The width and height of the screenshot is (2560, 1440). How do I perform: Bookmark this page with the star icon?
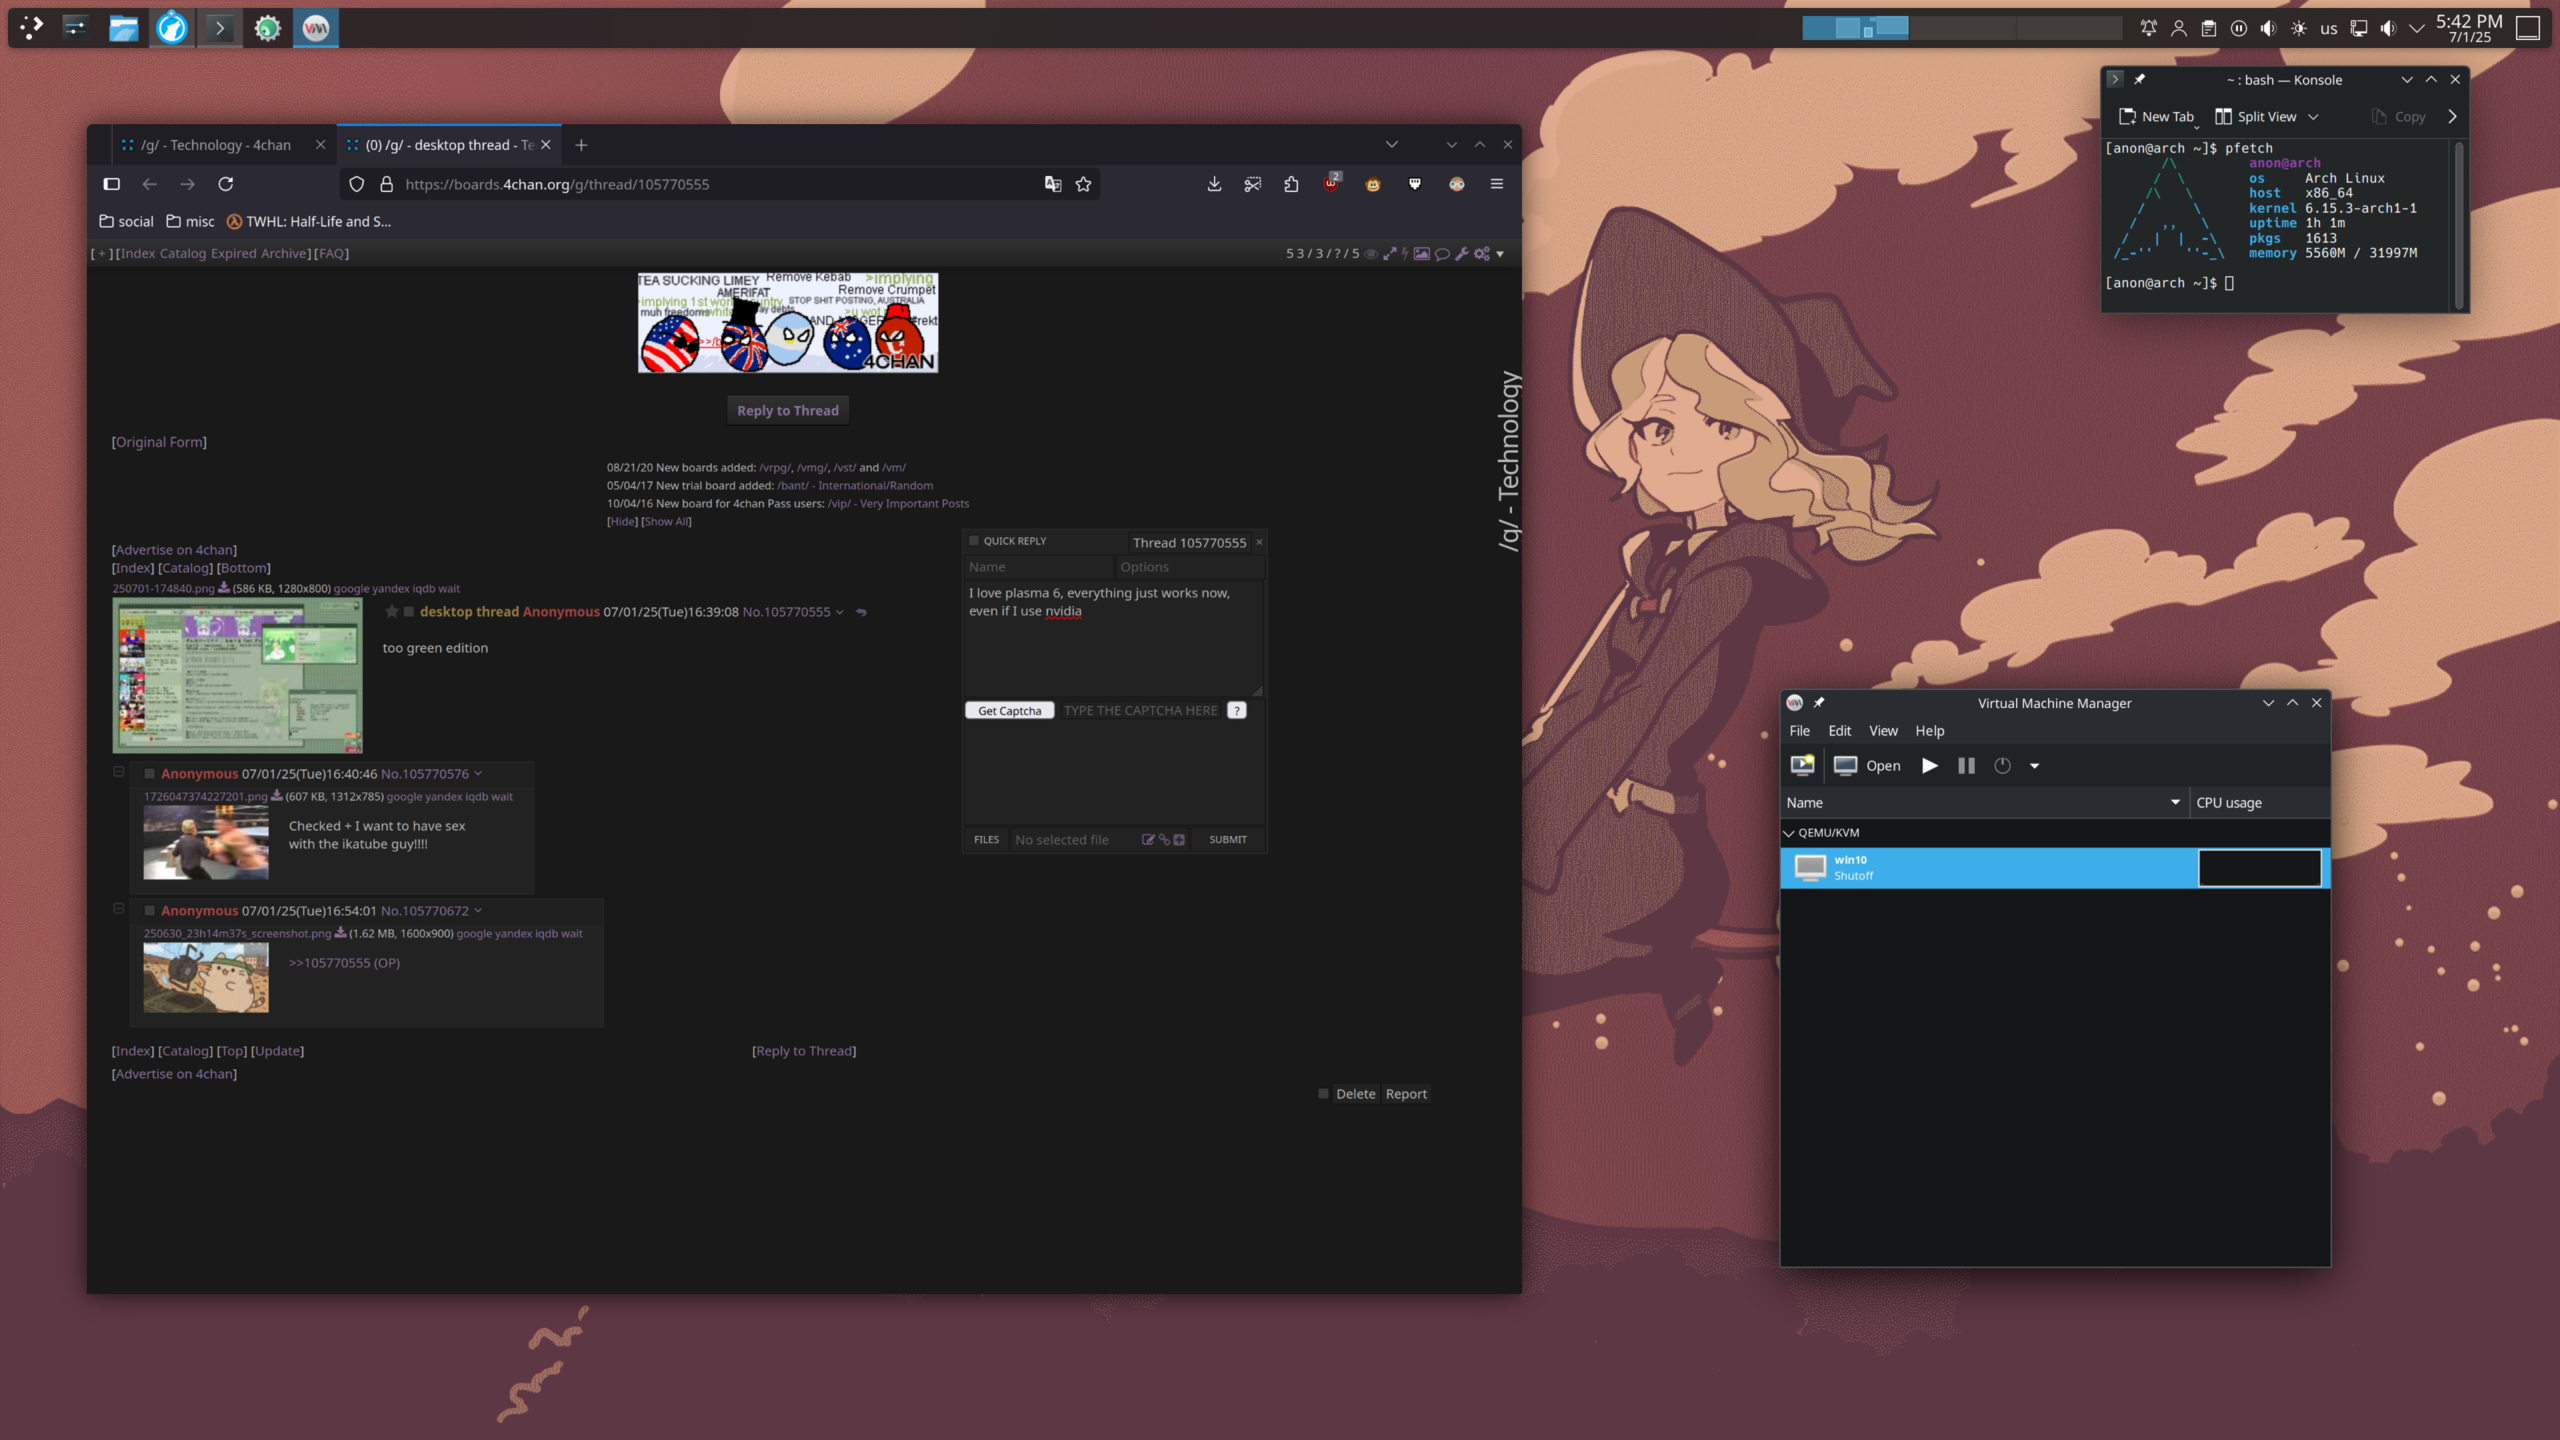tap(1083, 184)
